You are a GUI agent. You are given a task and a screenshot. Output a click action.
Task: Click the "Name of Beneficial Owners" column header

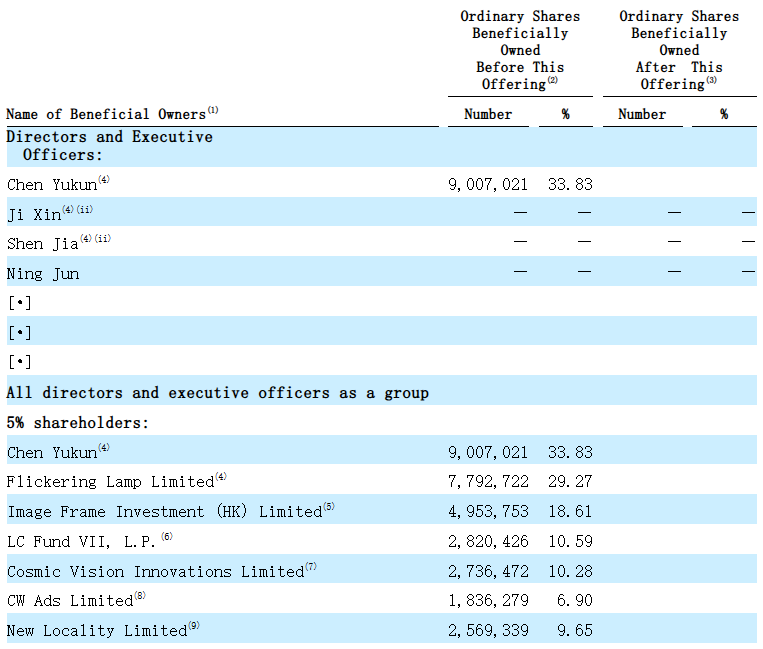105,115
